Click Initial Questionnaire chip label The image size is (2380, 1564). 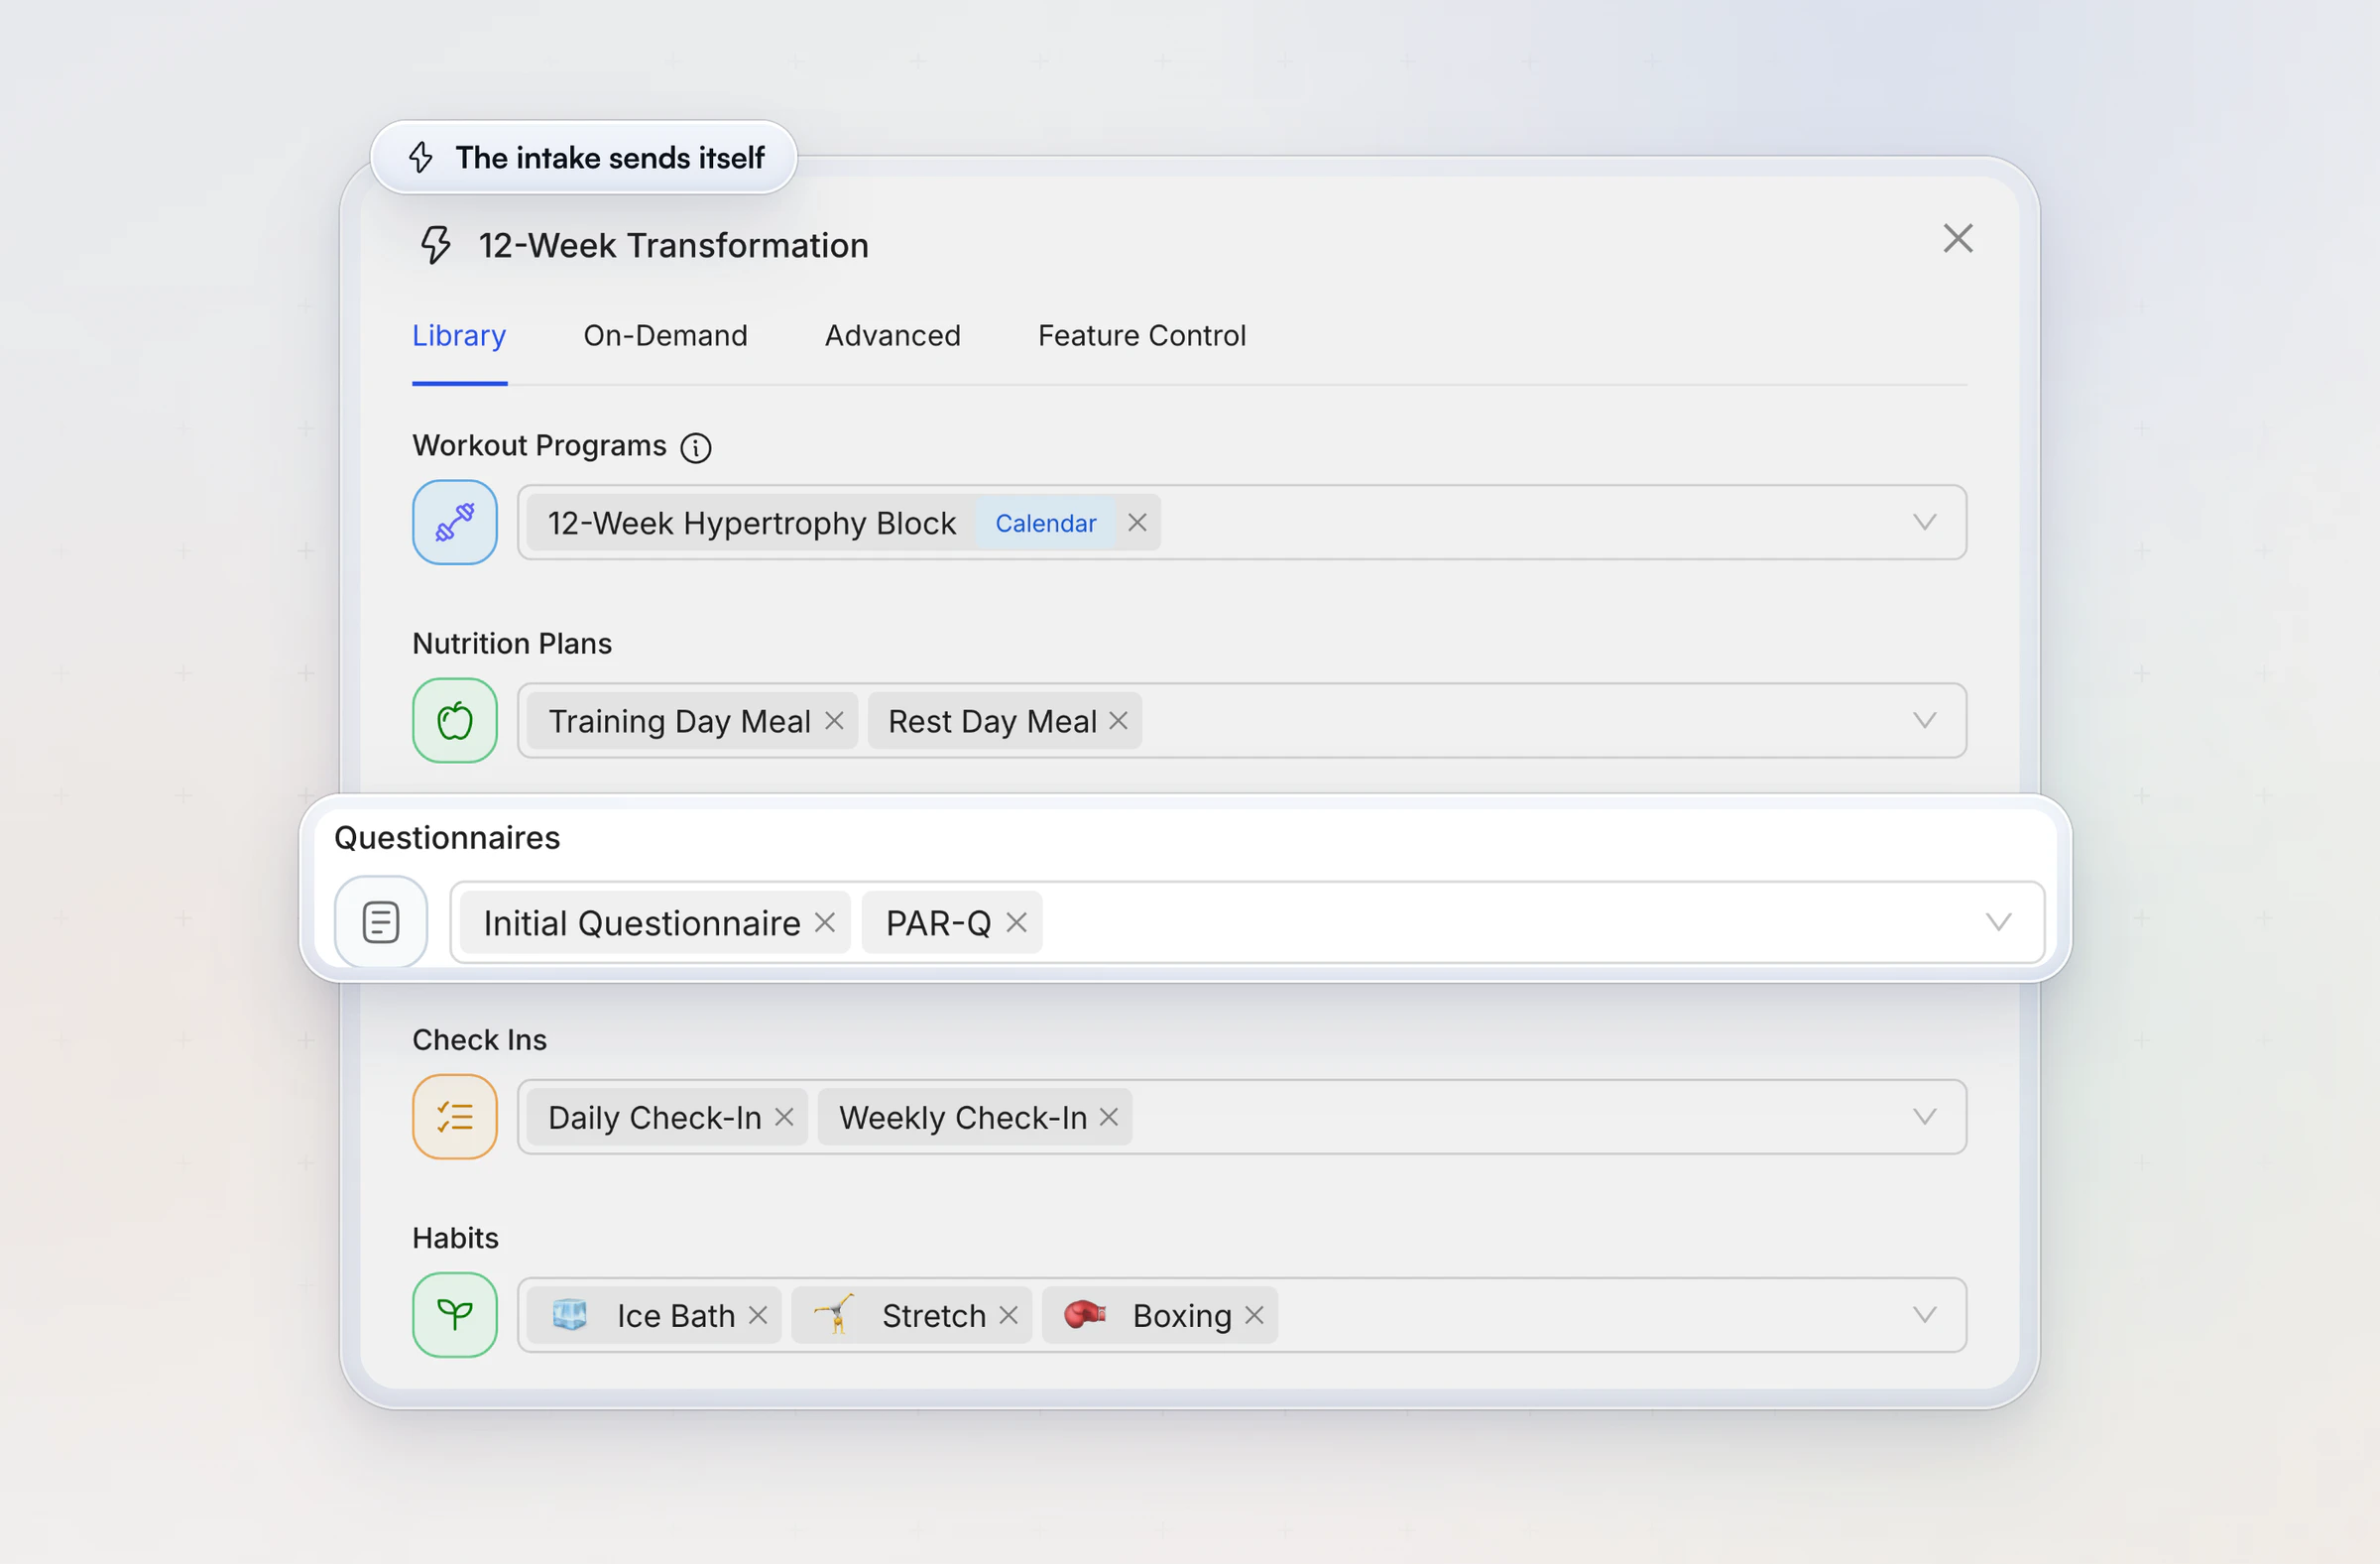pyautogui.click(x=642, y=923)
